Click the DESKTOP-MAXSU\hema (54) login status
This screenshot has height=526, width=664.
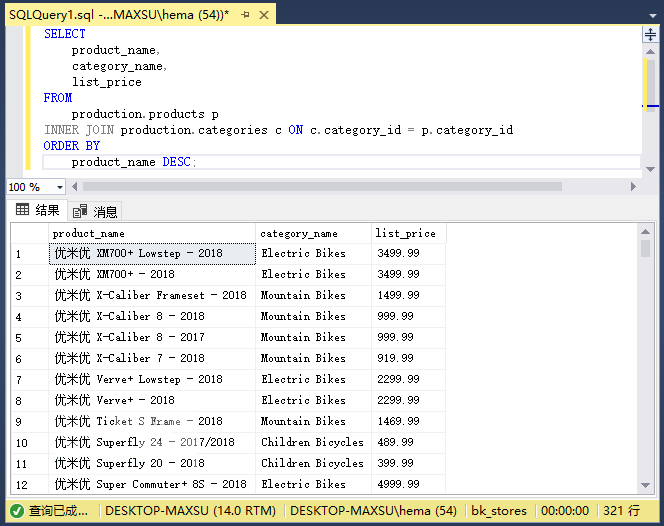374,511
